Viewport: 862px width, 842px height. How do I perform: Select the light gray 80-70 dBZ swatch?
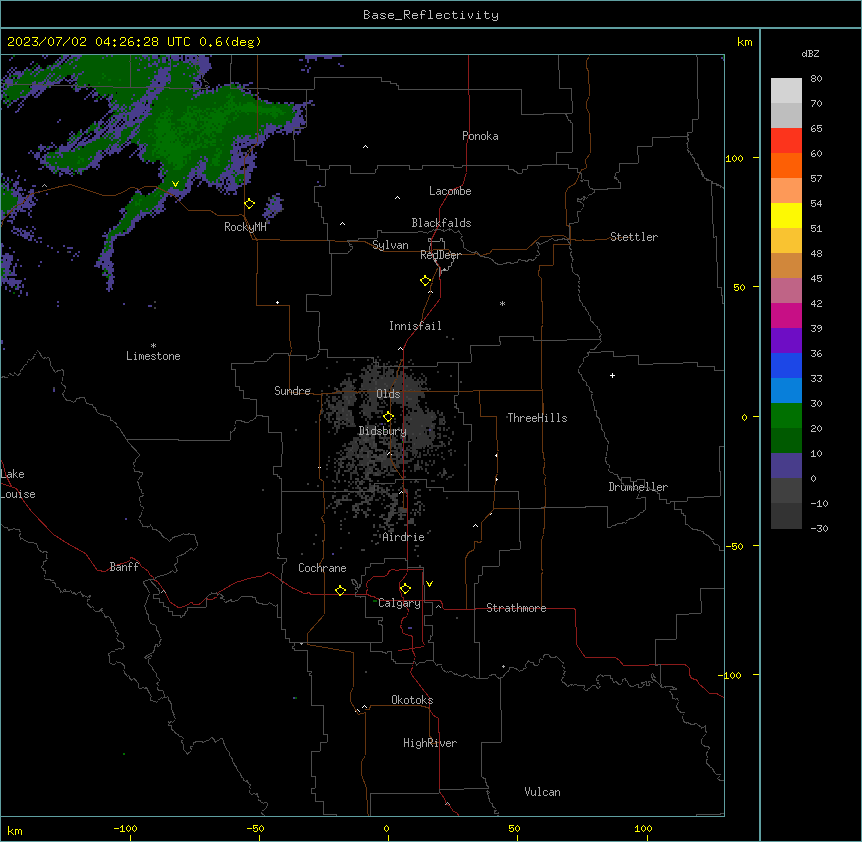click(x=786, y=91)
